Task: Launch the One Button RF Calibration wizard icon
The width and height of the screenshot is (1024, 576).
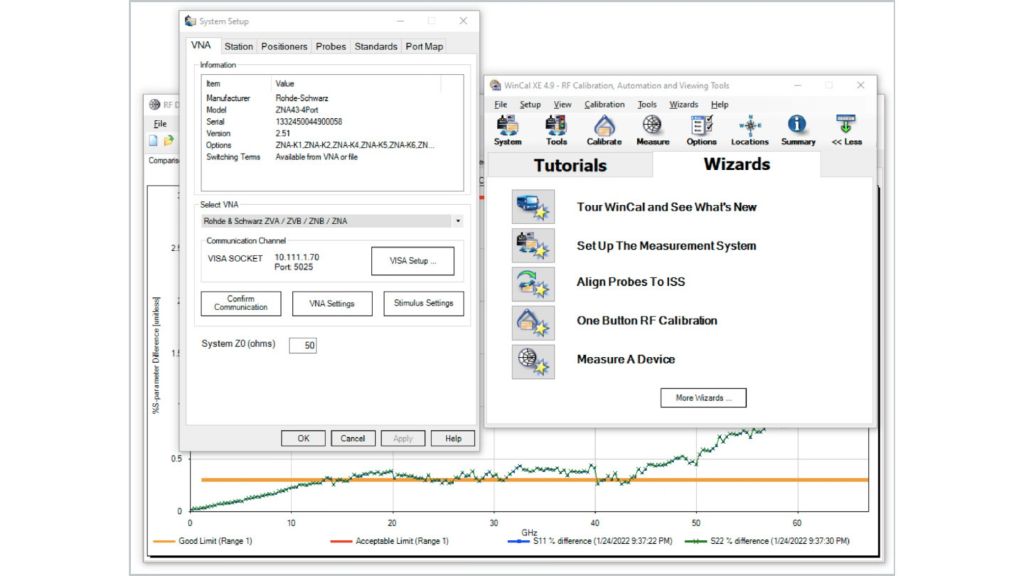Action: [530, 322]
